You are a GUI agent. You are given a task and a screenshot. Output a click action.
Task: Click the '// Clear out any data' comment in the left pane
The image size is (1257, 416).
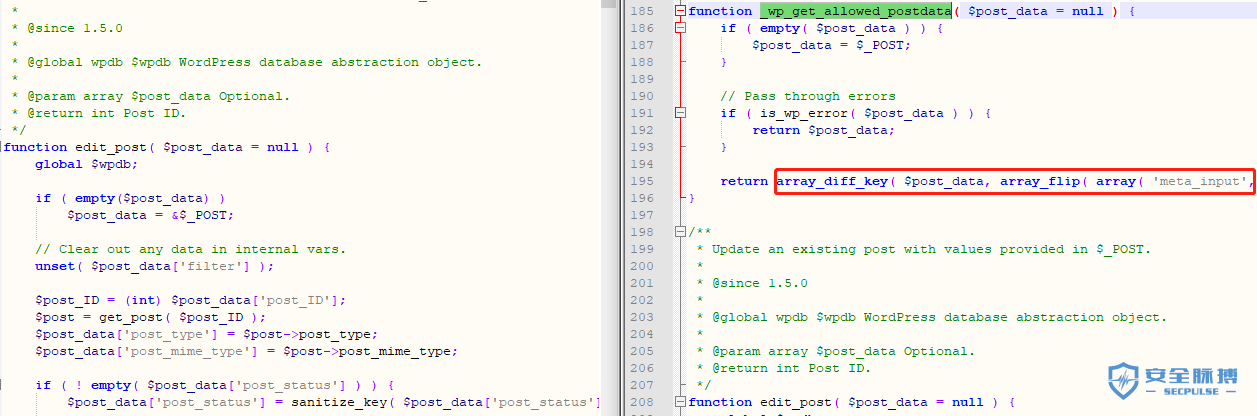(x=191, y=249)
